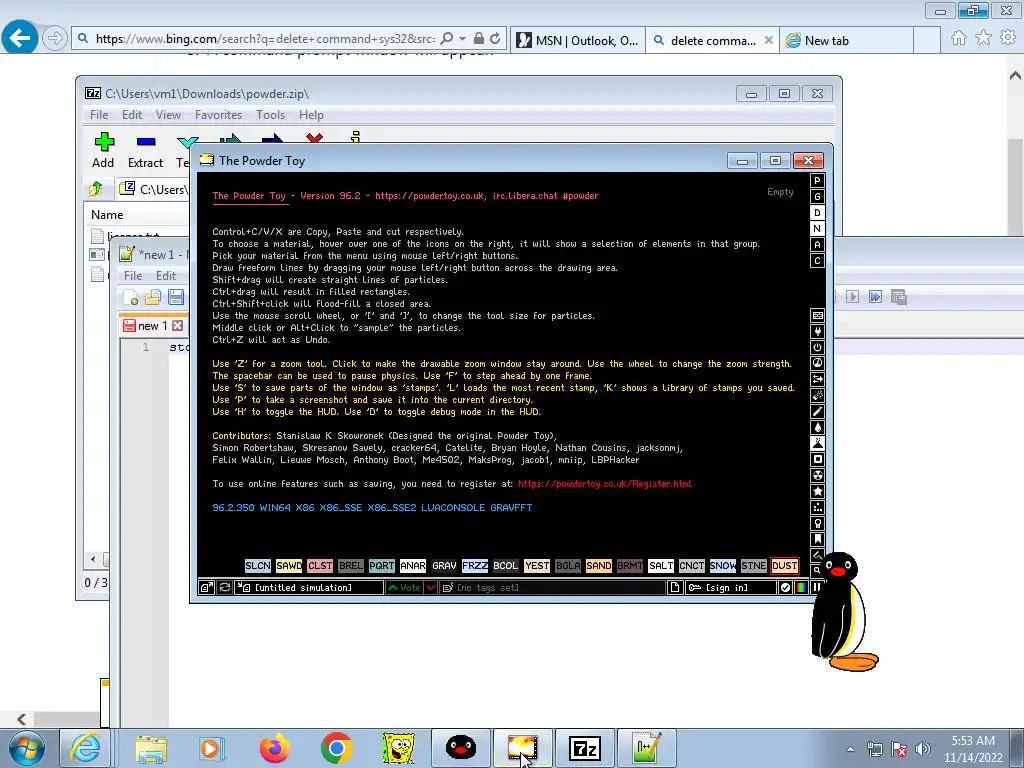Switch to the New tab browser tab
This screenshot has width=1024, height=768.
[846, 40]
